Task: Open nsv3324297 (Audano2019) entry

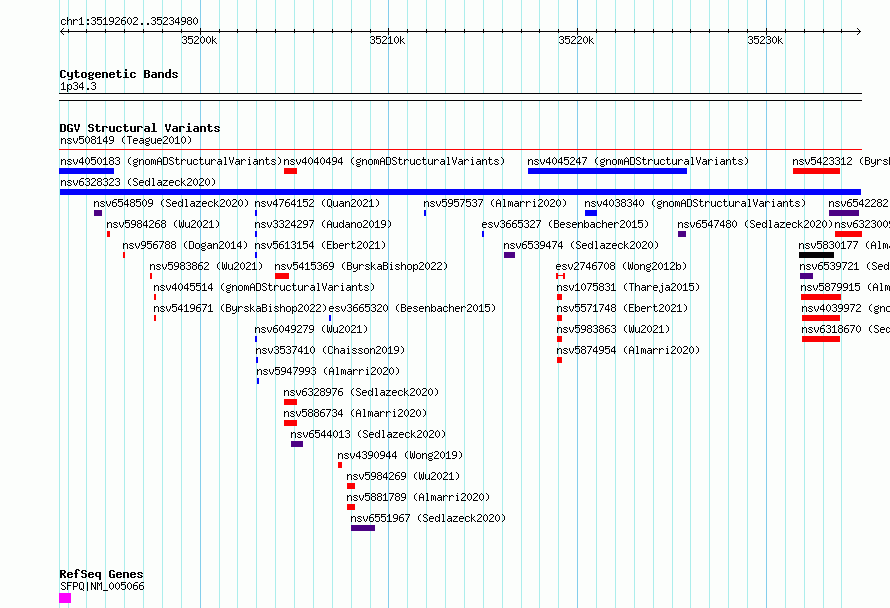Action: [323, 224]
